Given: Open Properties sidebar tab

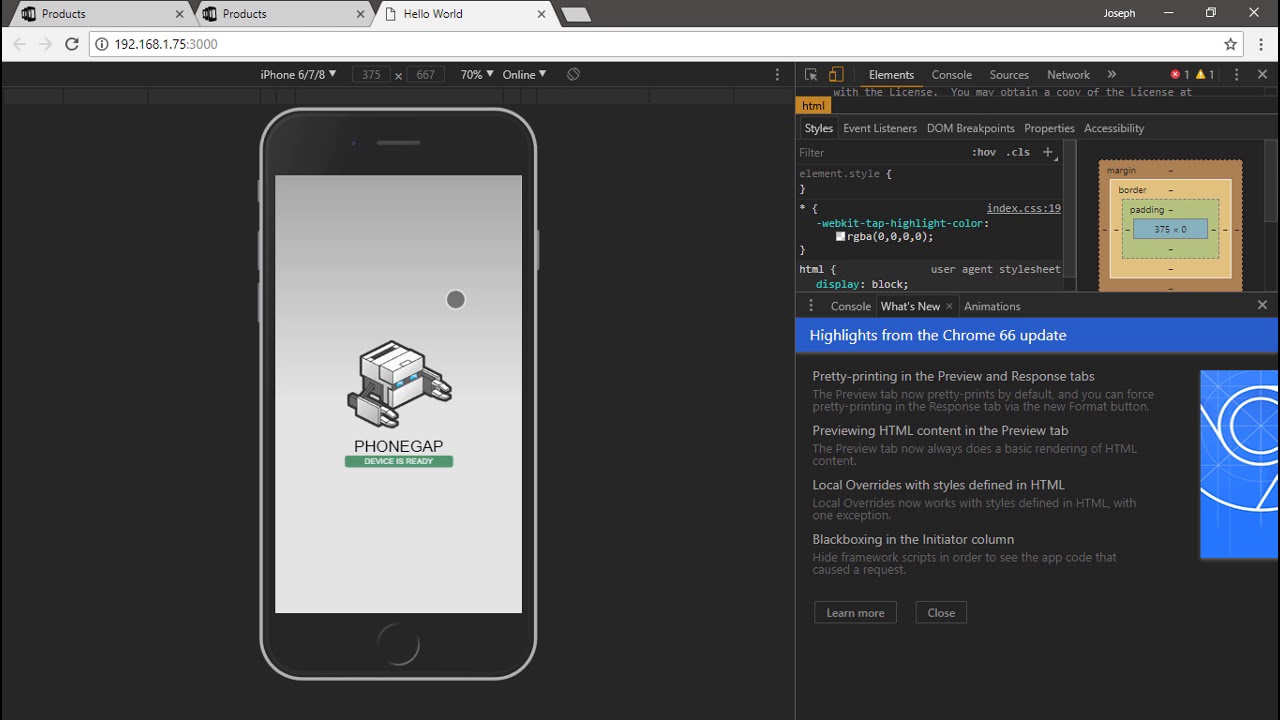Looking at the screenshot, I should point(1049,128).
